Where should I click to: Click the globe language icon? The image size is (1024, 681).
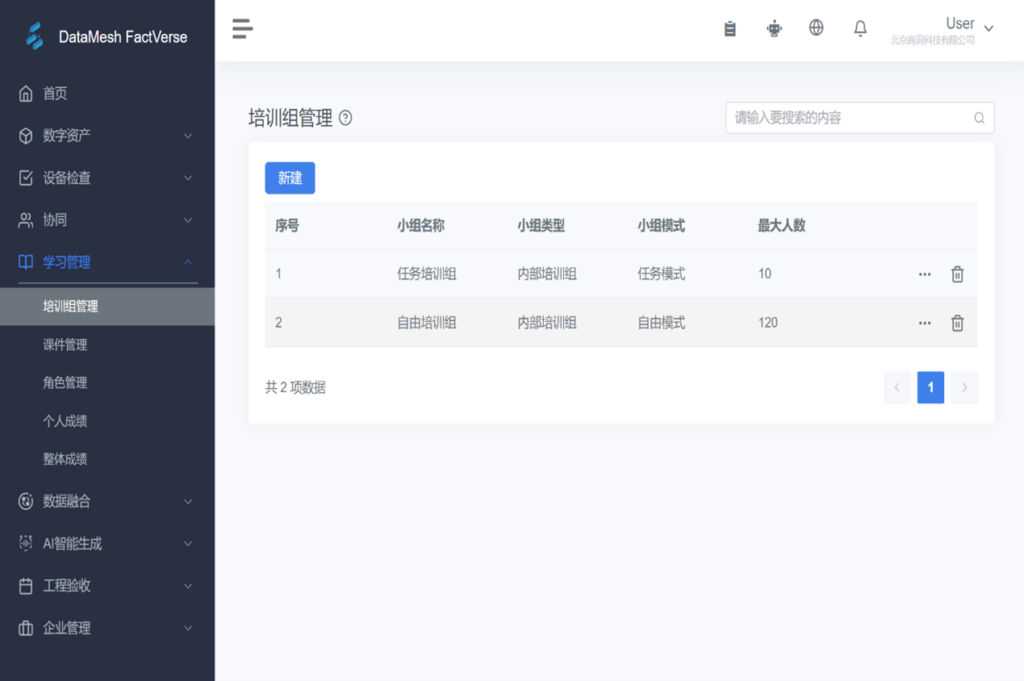pos(816,28)
